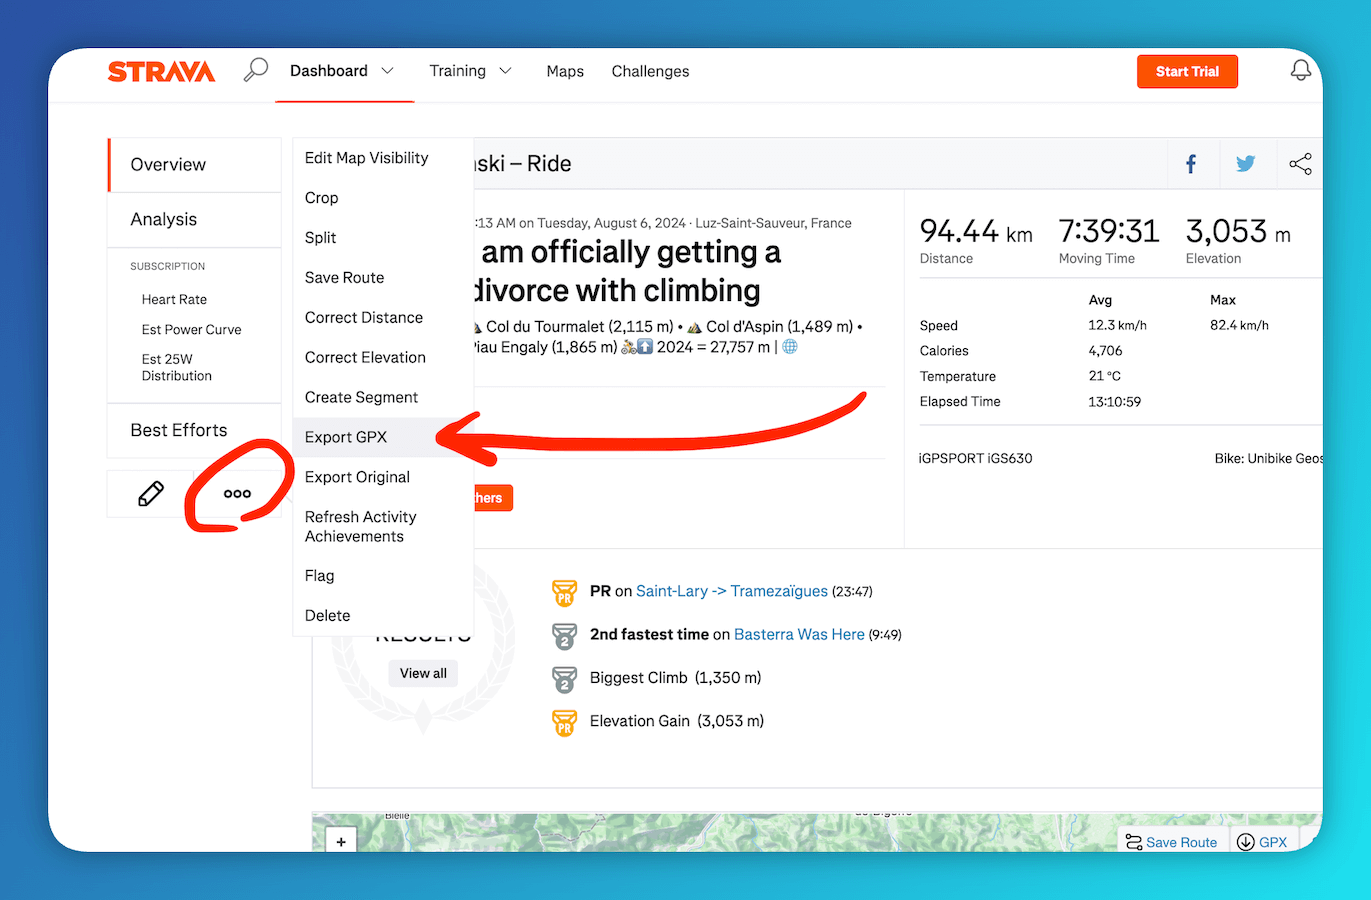This screenshot has width=1371, height=900.
Task: Click the Start Trial button
Action: point(1187,72)
